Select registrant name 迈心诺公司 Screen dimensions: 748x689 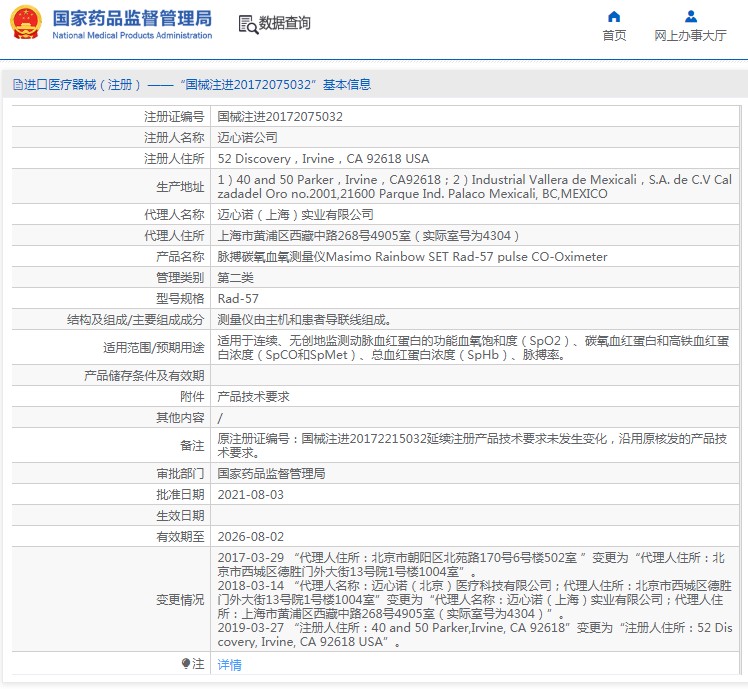tap(248, 138)
